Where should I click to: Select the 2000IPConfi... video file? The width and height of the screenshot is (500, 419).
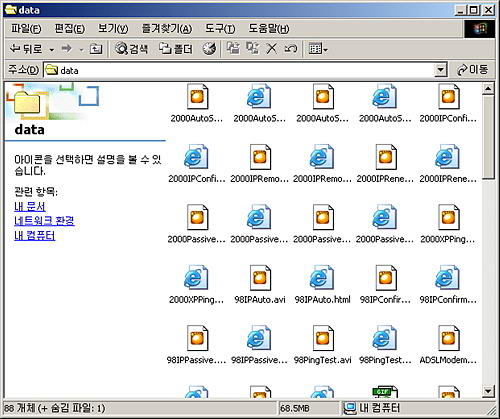click(448, 103)
